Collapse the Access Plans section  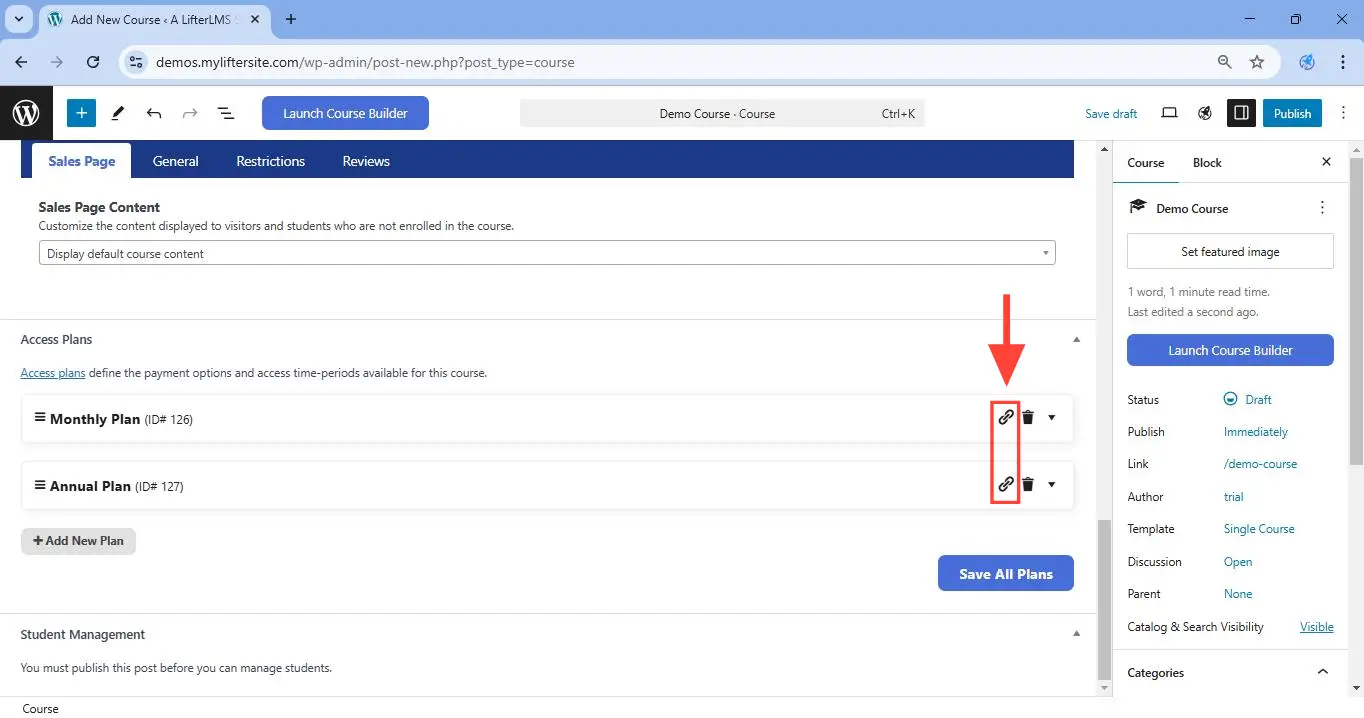pyautogui.click(x=1076, y=339)
